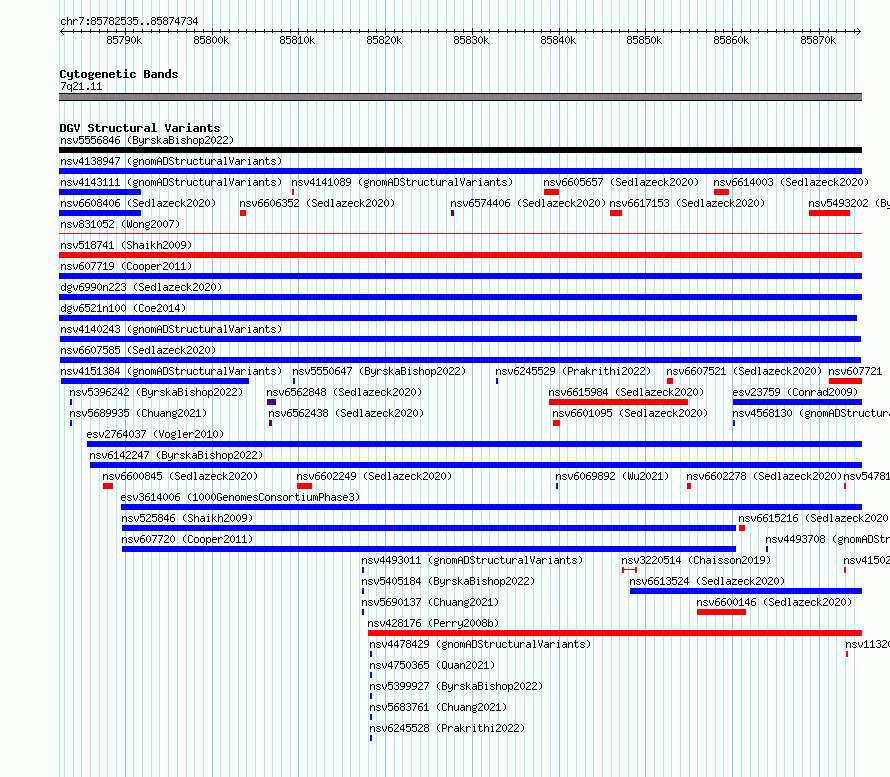Click the nsv607719 (Cooper2011) label
Screen dimensions: 890x777
coord(126,266)
